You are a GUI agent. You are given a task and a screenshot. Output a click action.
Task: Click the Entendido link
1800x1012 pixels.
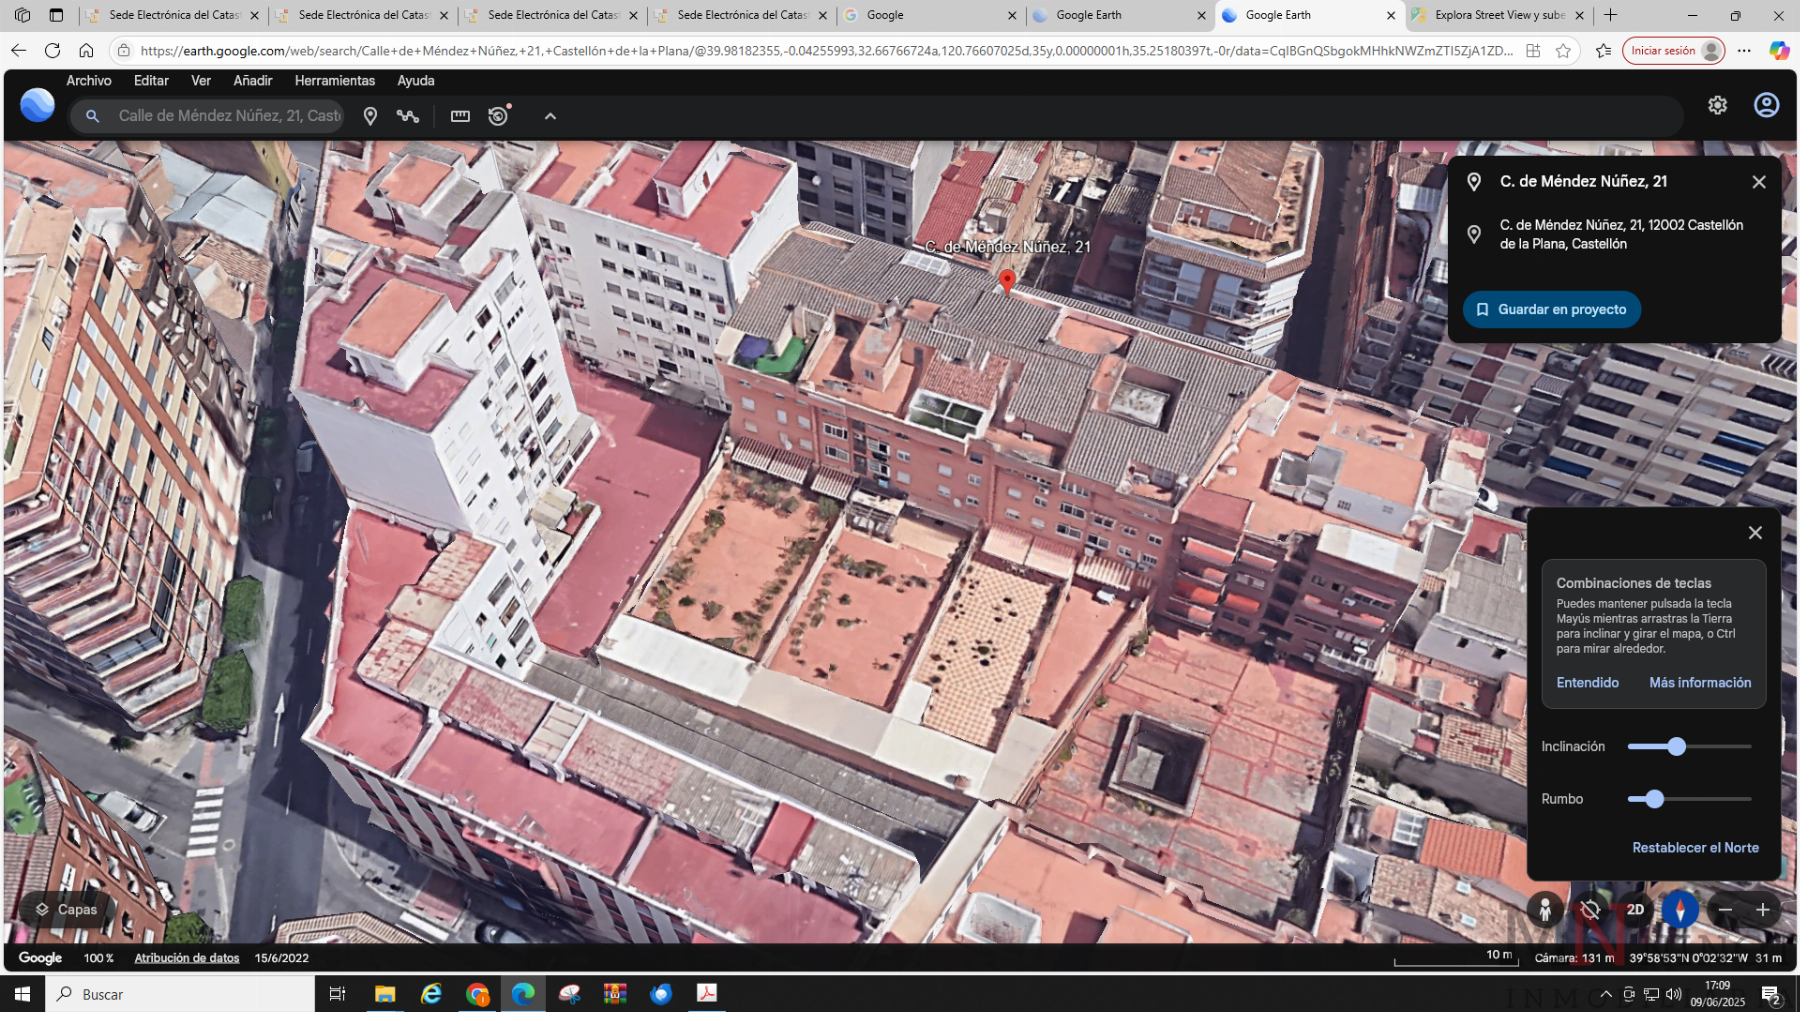[1587, 683]
